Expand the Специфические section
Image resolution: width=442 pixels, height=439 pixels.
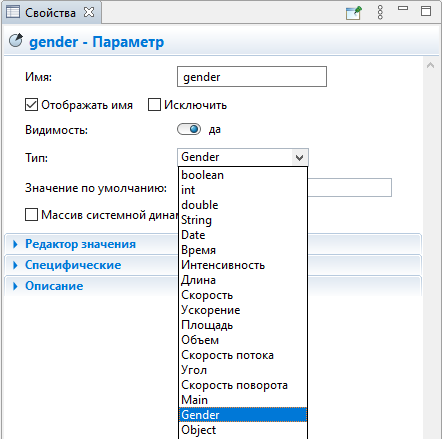tap(73, 265)
